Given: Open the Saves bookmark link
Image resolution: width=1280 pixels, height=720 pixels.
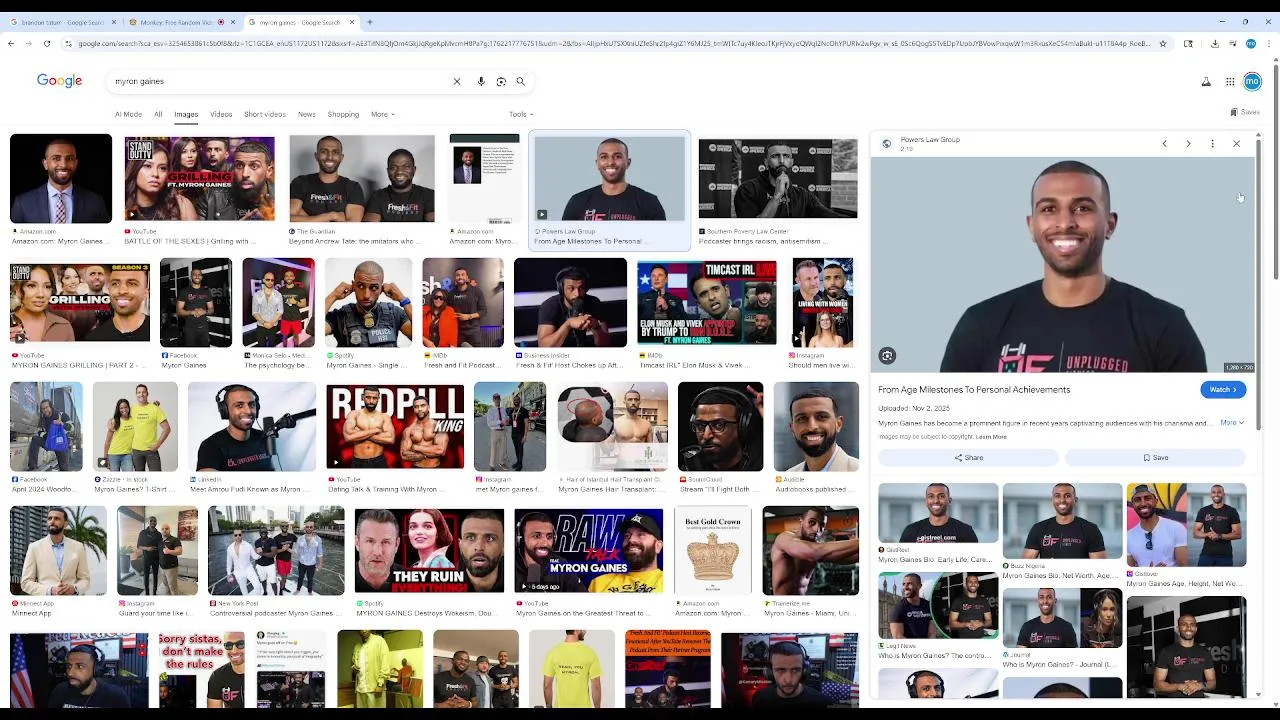Looking at the screenshot, I should click(x=1245, y=112).
